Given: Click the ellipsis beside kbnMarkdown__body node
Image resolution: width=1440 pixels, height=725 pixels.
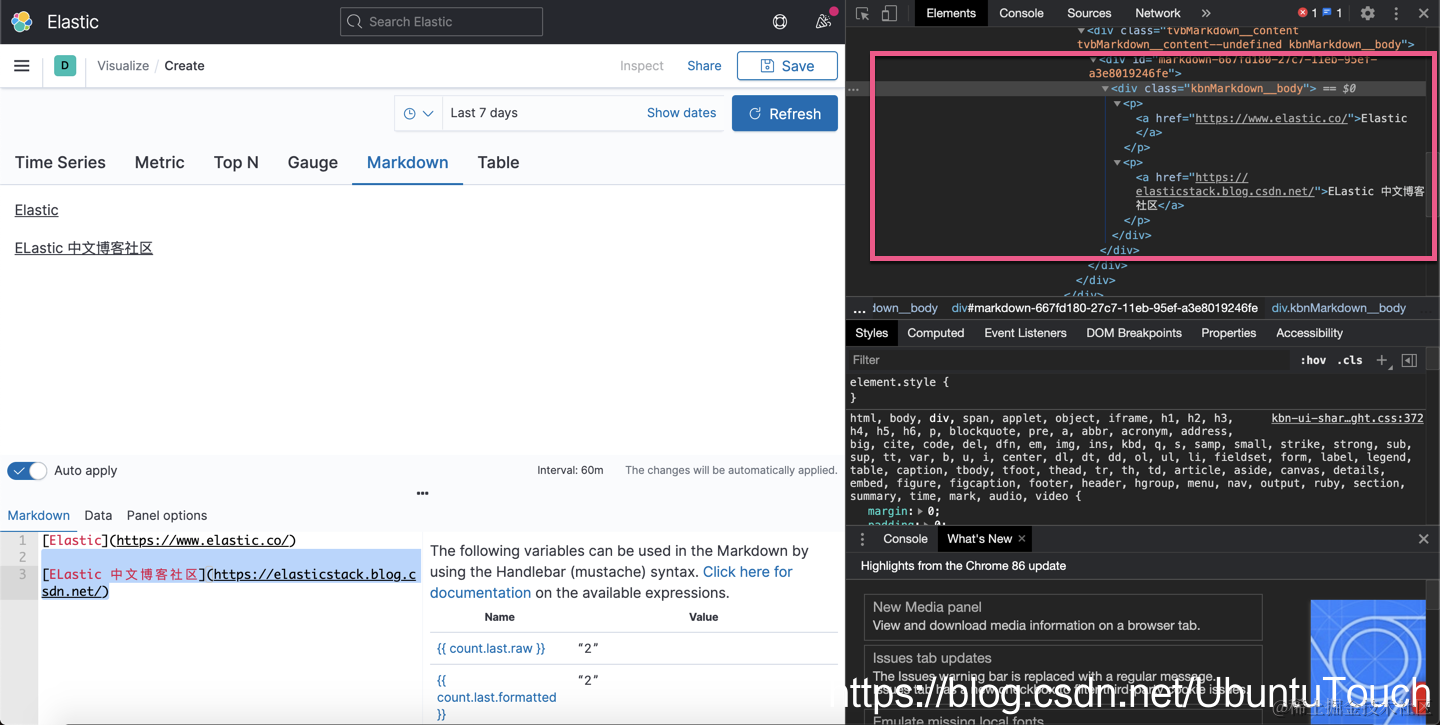Looking at the screenshot, I should coord(853,89).
